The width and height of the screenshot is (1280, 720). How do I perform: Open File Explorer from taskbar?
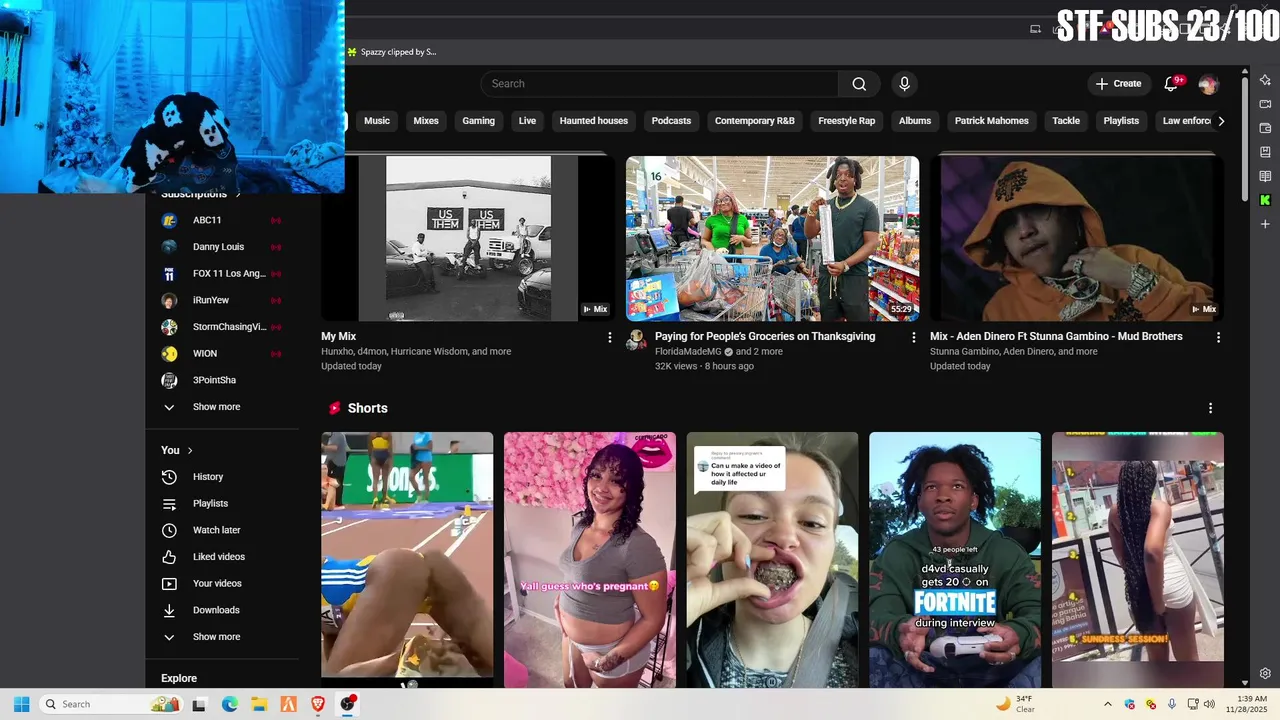pyautogui.click(x=259, y=704)
